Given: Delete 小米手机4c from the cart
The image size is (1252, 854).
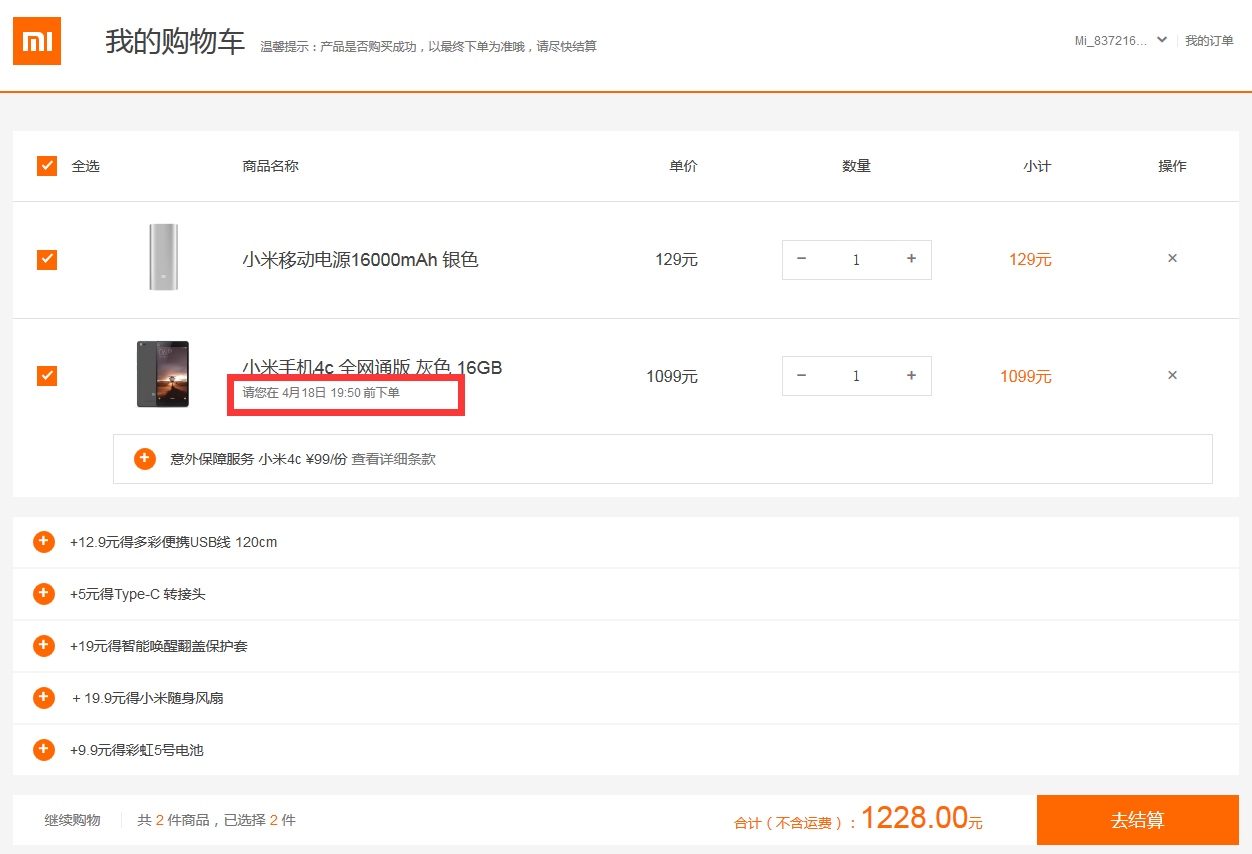Looking at the screenshot, I should 1172,376.
